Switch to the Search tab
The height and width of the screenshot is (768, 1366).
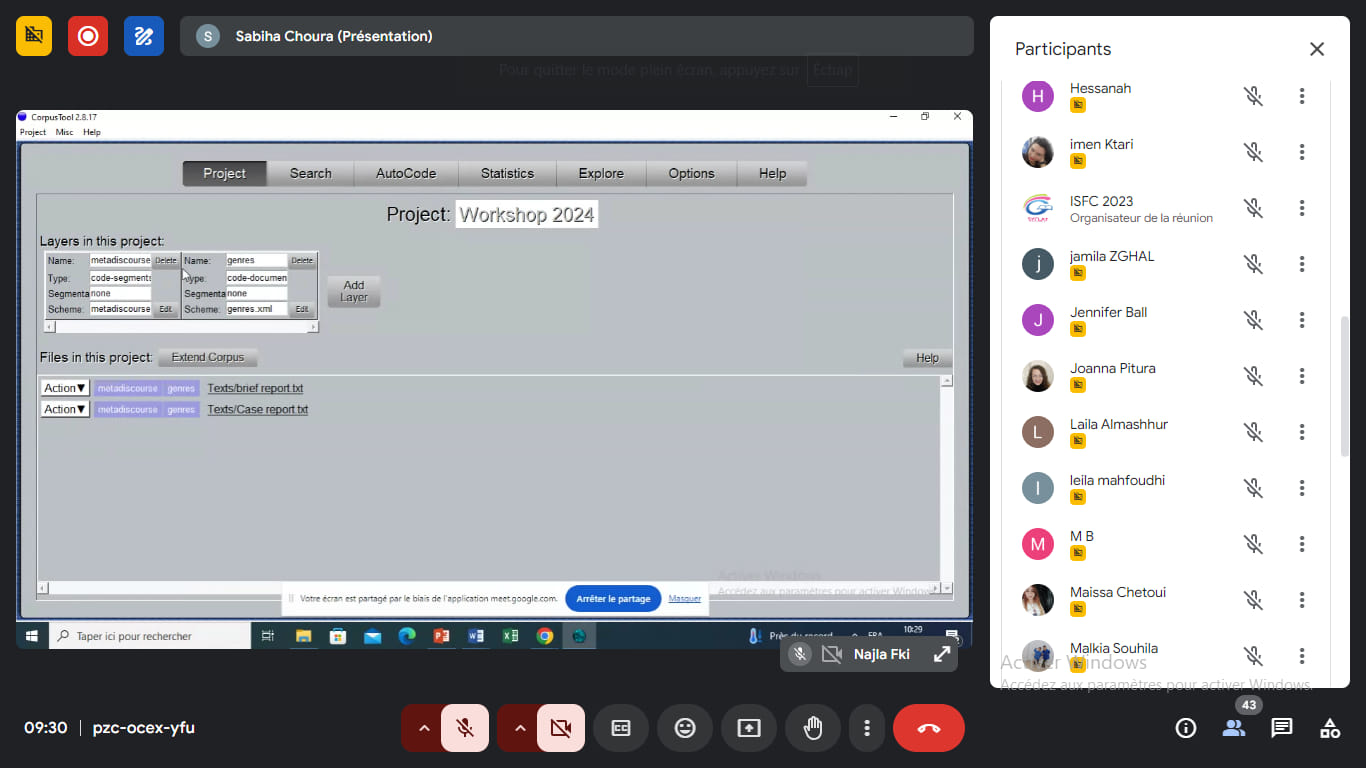point(311,173)
